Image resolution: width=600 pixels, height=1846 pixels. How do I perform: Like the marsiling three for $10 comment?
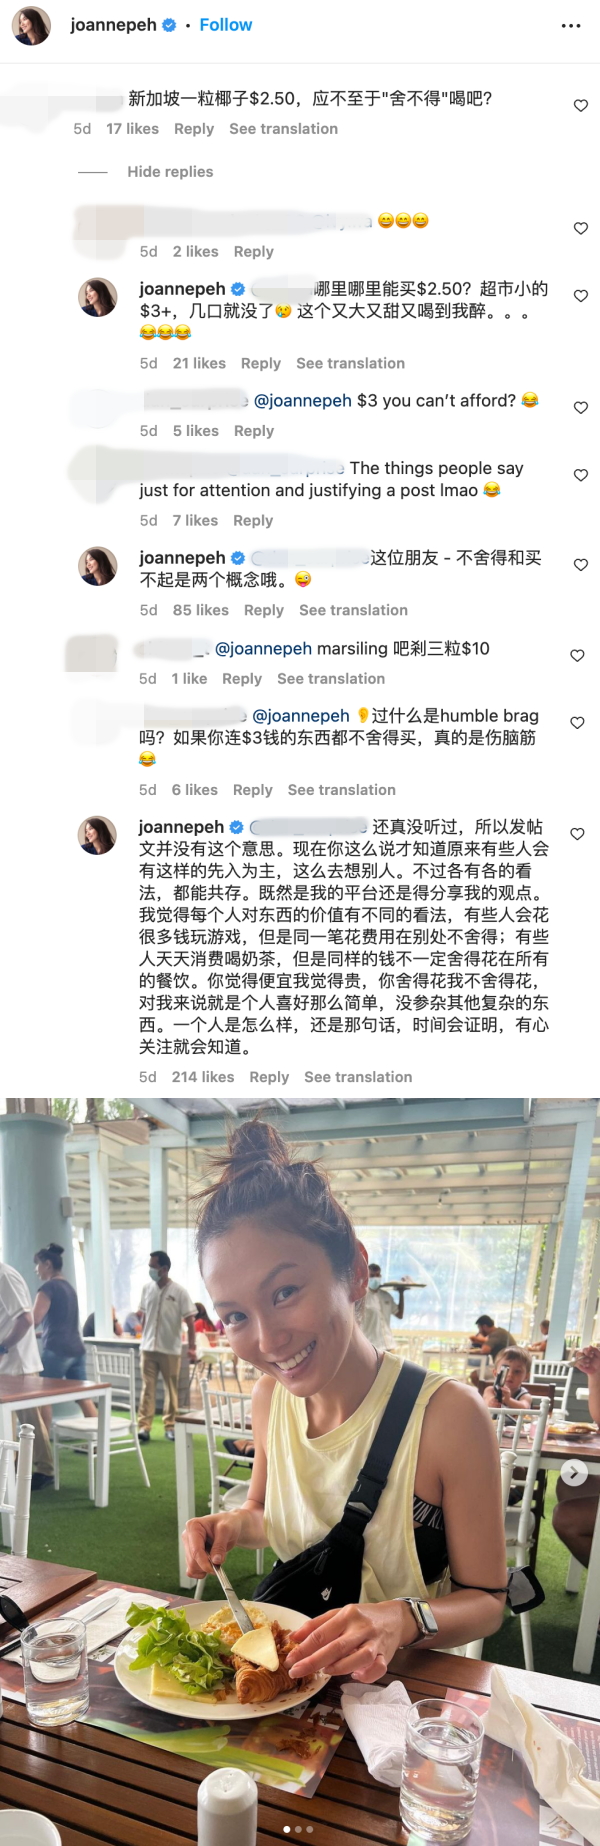pyautogui.click(x=577, y=655)
